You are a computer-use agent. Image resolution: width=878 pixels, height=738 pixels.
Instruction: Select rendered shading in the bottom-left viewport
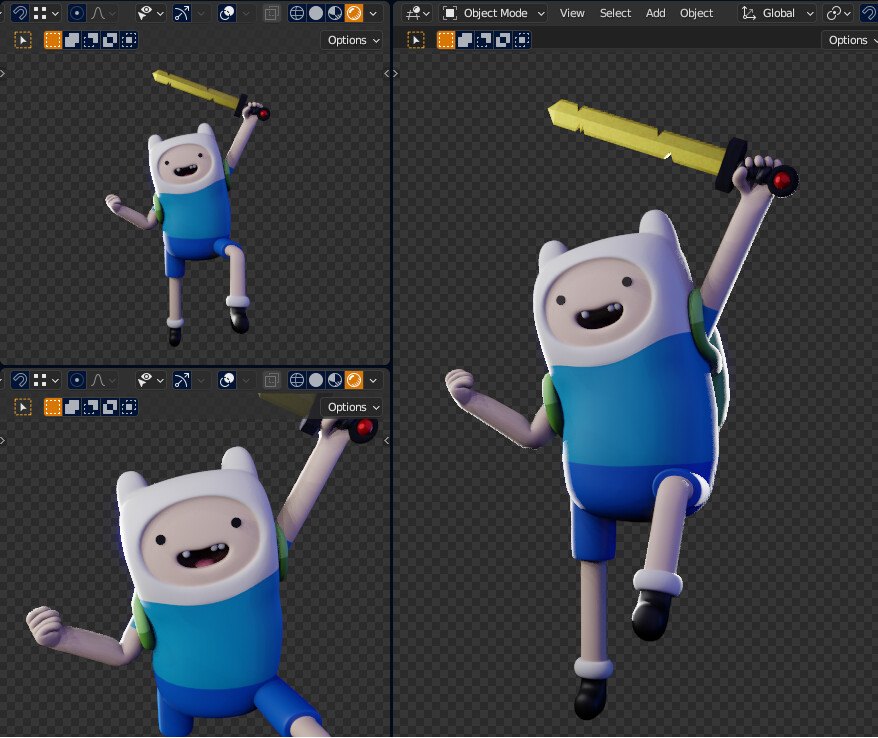tap(353, 380)
